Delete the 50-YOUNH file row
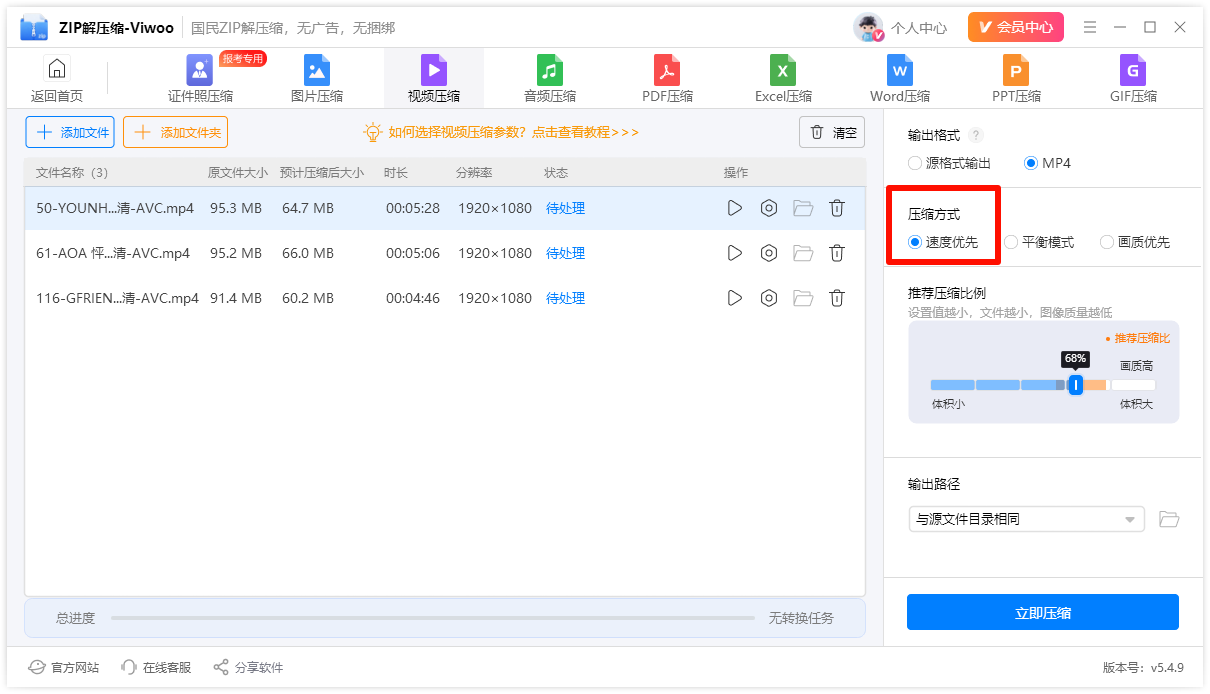Image resolution: width=1210 pixels, height=694 pixels. (x=837, y=208)
